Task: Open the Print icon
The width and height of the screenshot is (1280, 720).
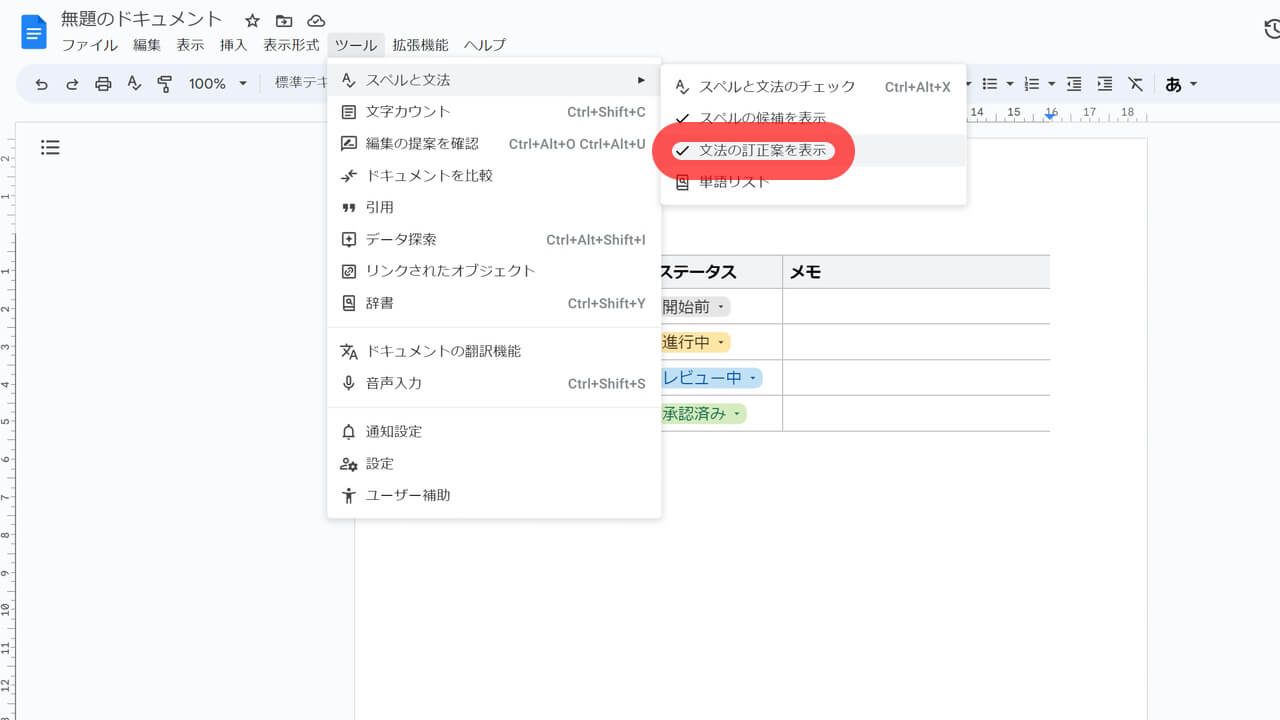Action: [x=103, y=84]
